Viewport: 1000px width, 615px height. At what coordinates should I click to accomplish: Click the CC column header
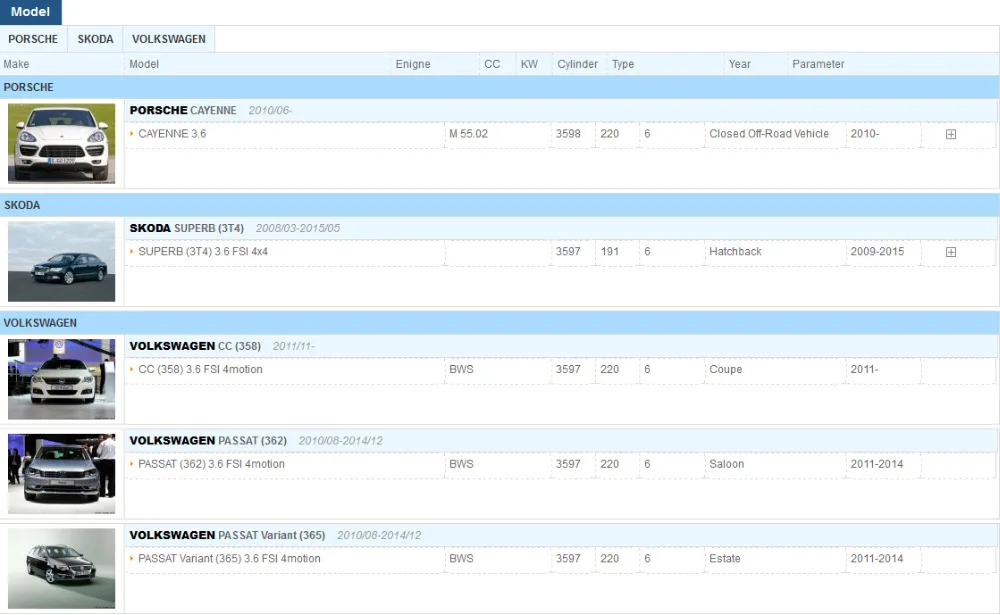pyautogui.click(x=492, y=64)
